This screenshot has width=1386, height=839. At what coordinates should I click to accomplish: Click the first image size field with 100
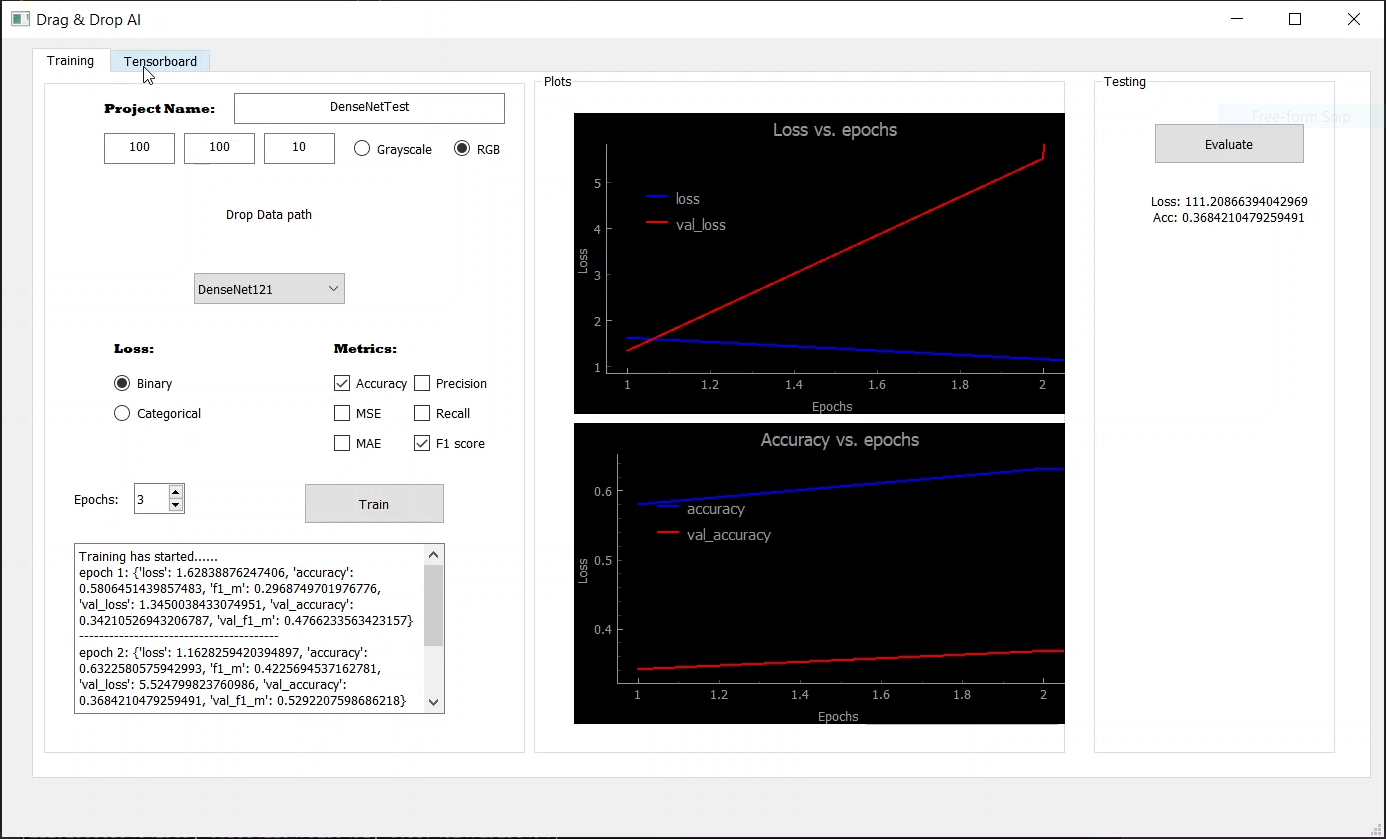(x=139, y=148)
